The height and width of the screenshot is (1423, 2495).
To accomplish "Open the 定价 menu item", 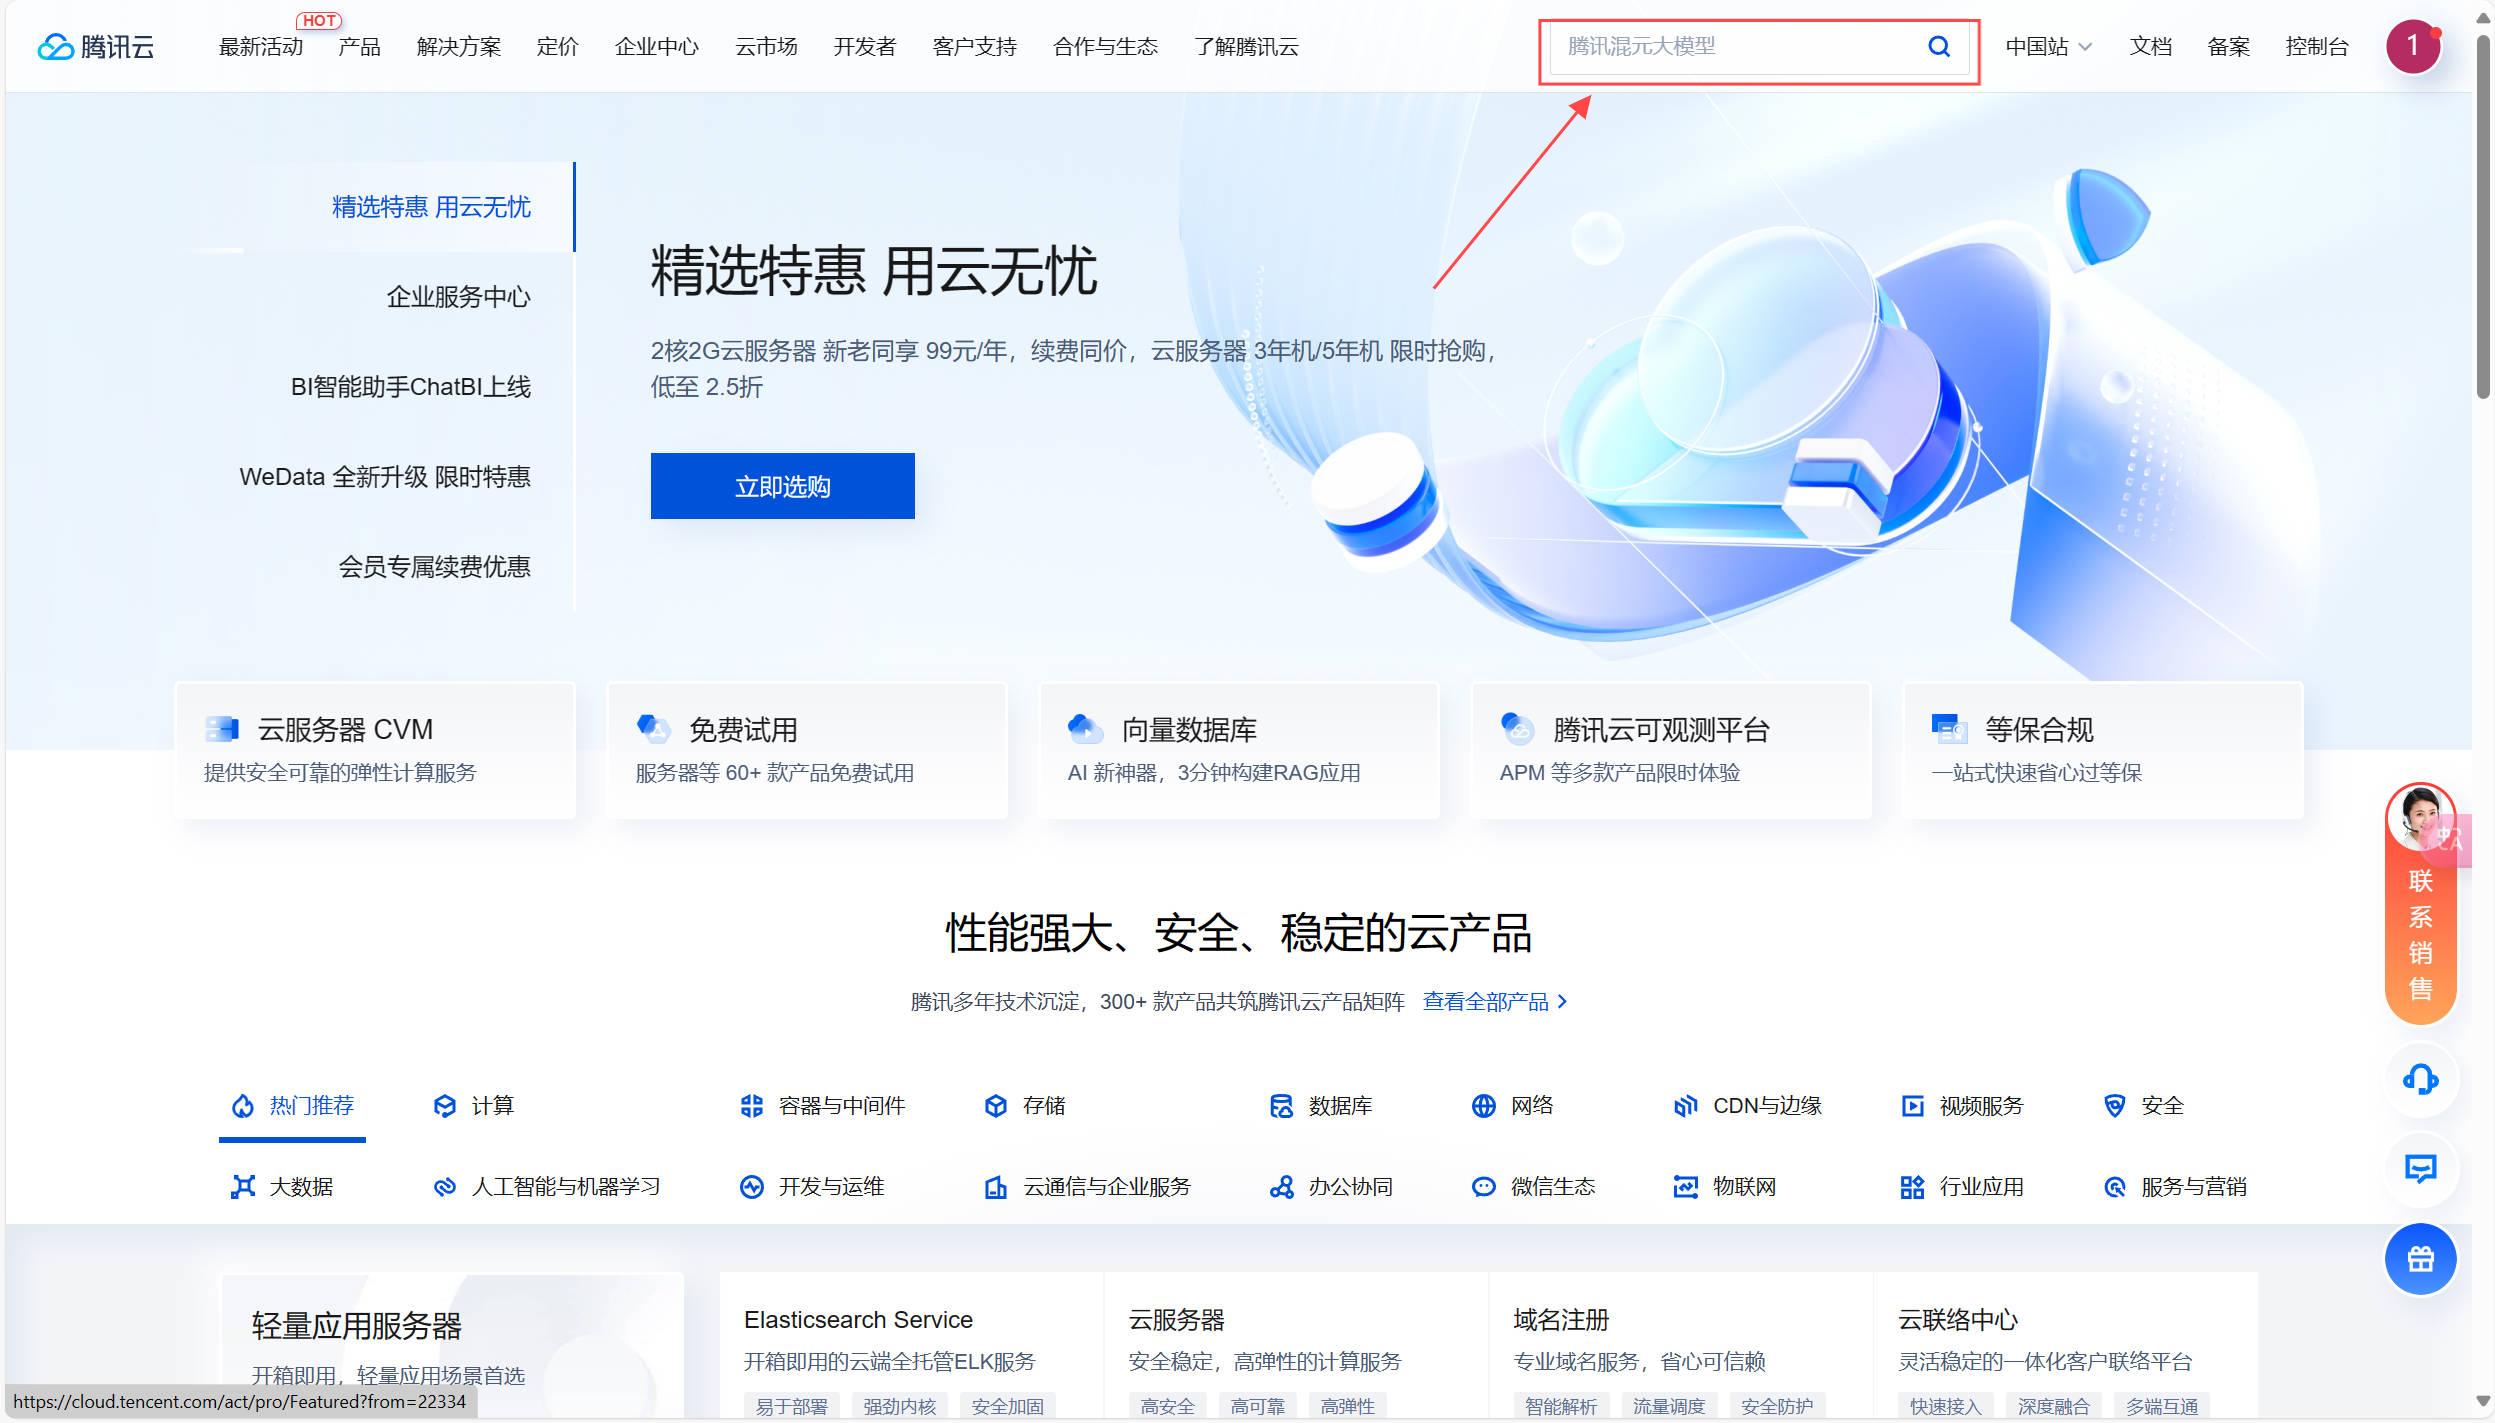I will tap(557, 46).
